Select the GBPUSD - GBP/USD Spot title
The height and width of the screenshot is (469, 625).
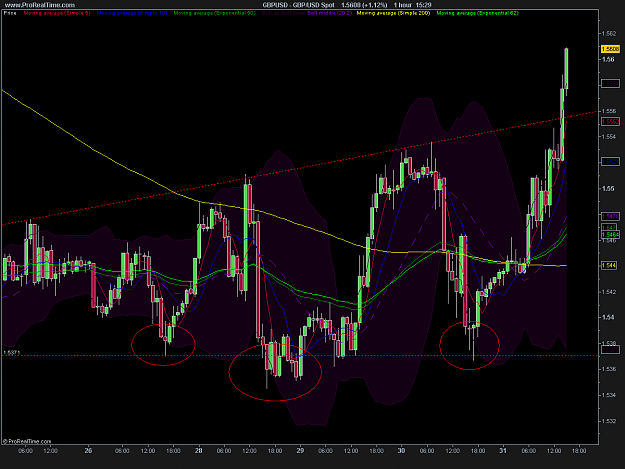coord(299,5)
